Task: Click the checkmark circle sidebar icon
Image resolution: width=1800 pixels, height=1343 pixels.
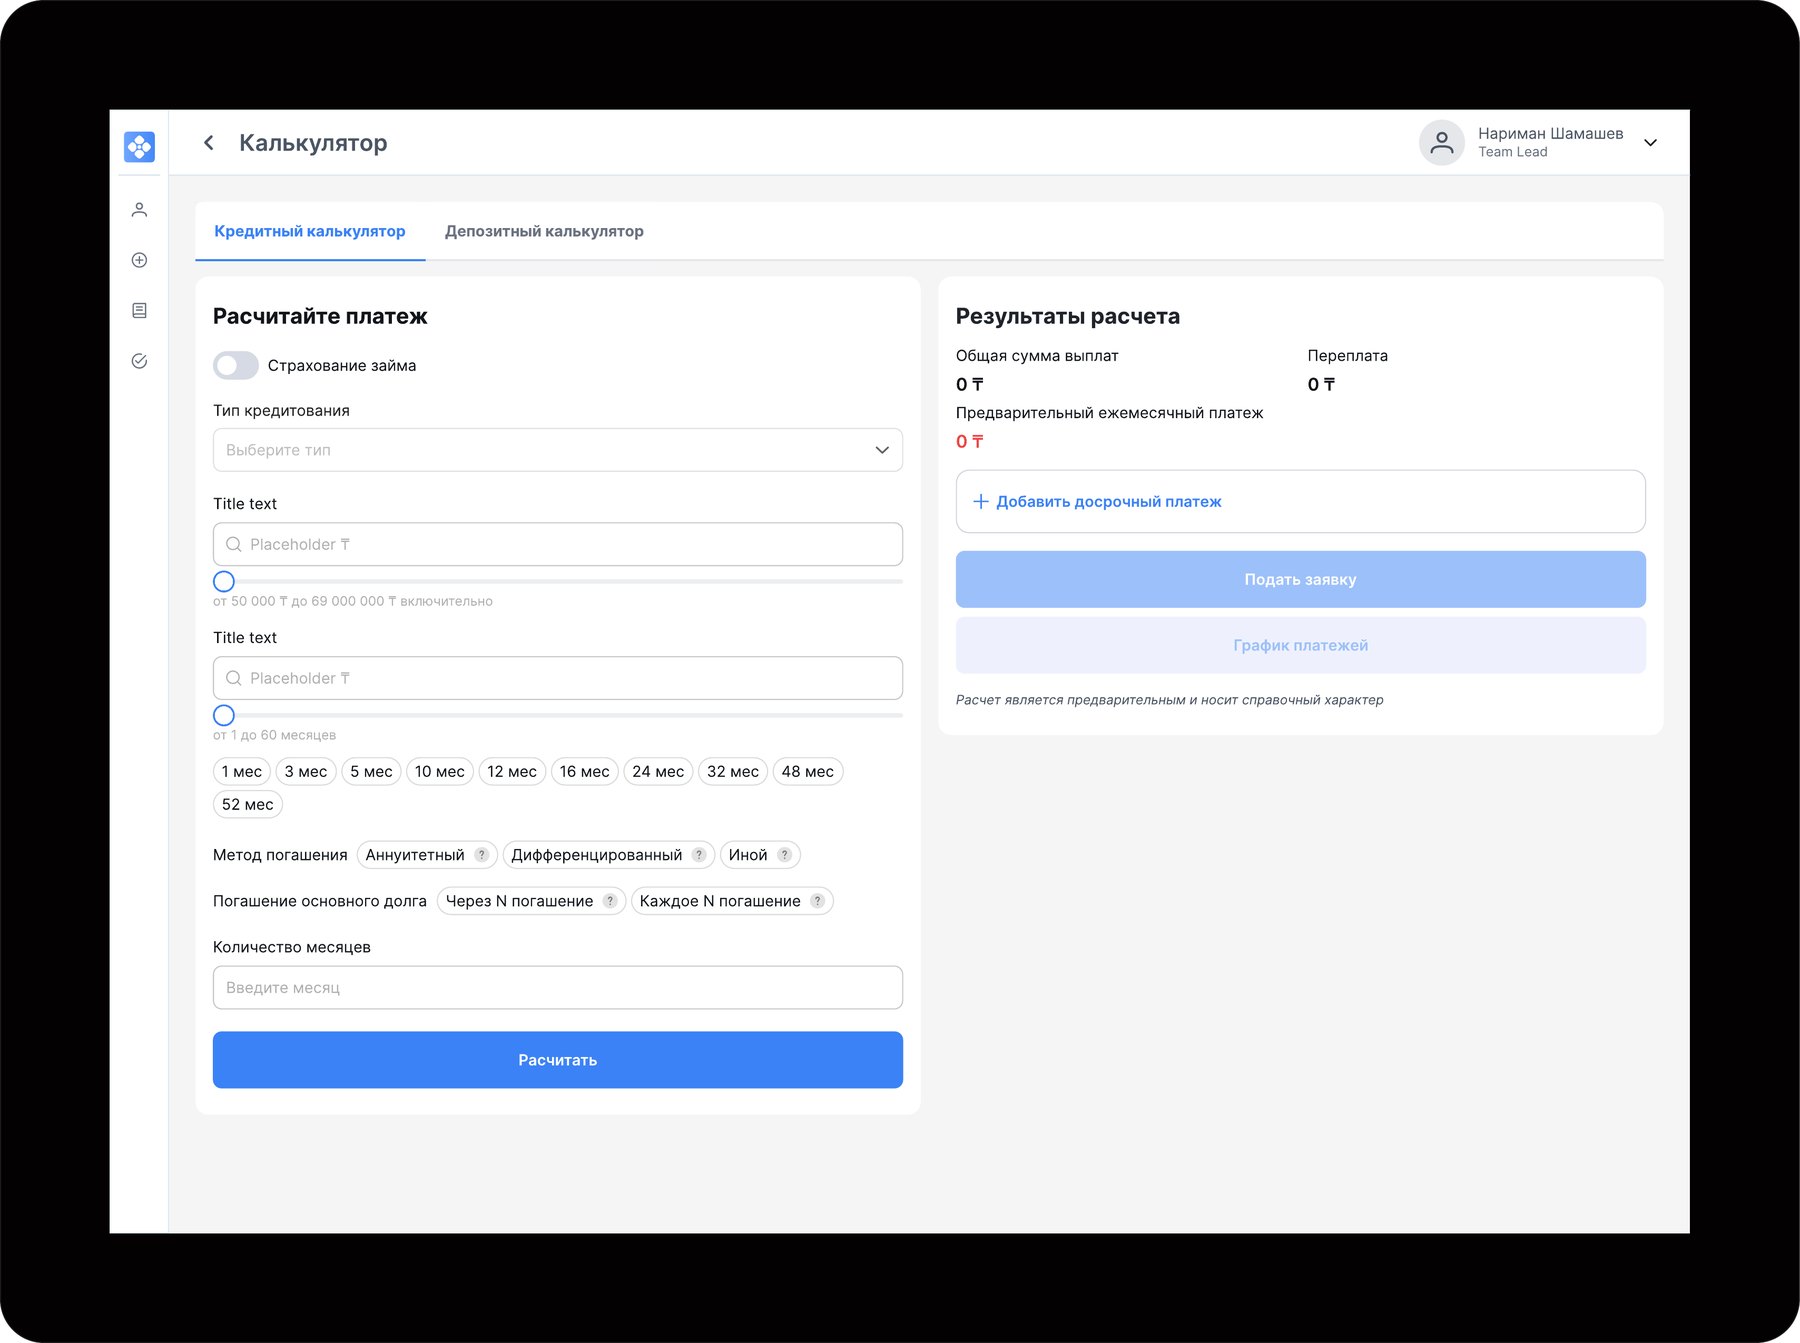Action: point(139,361)
